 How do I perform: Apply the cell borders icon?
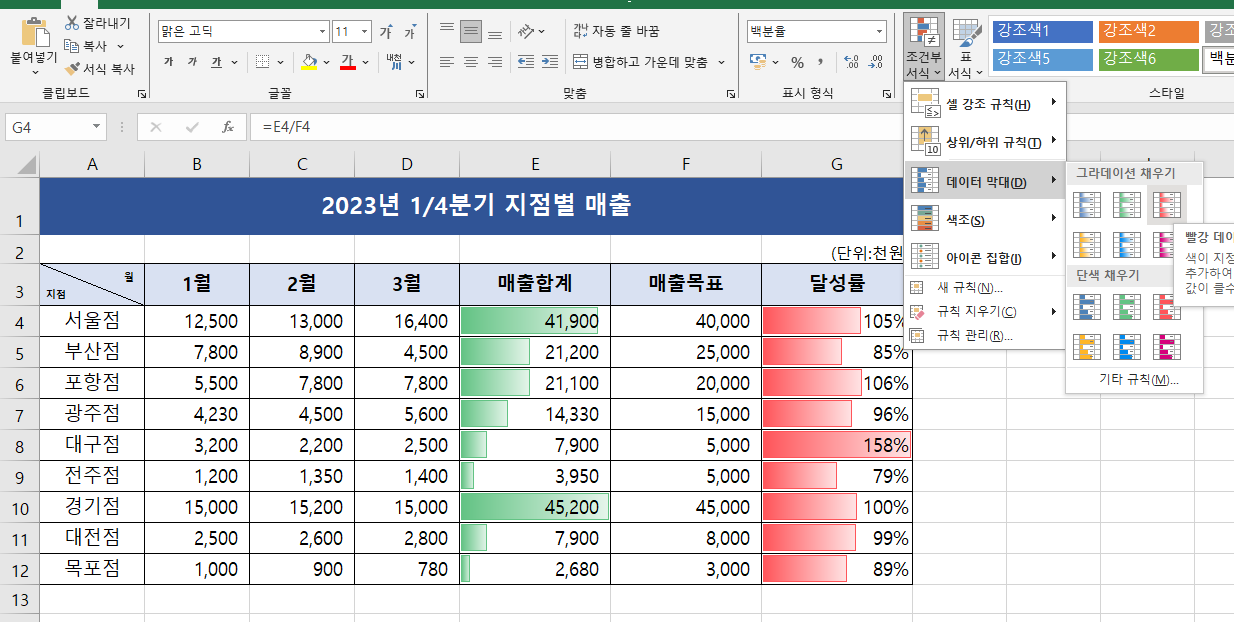(262, 62)
